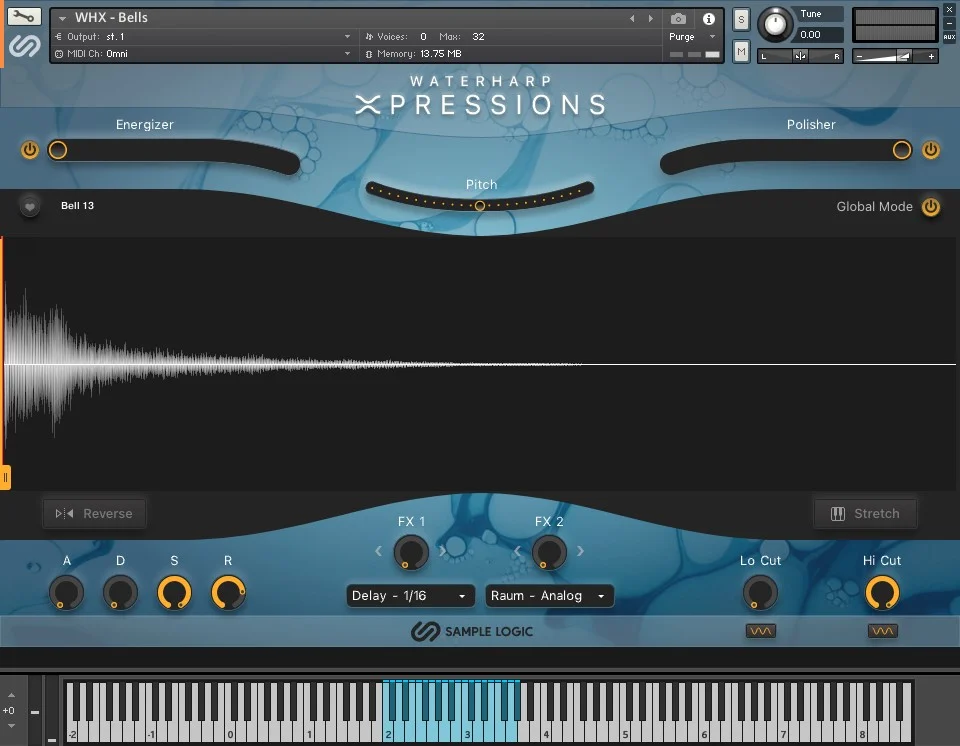Image resolution: width=960 pixels, height=746 pixels.
Task: Open the Delay - 1/16 effect dropdown
Action: (x=410, y=595)
